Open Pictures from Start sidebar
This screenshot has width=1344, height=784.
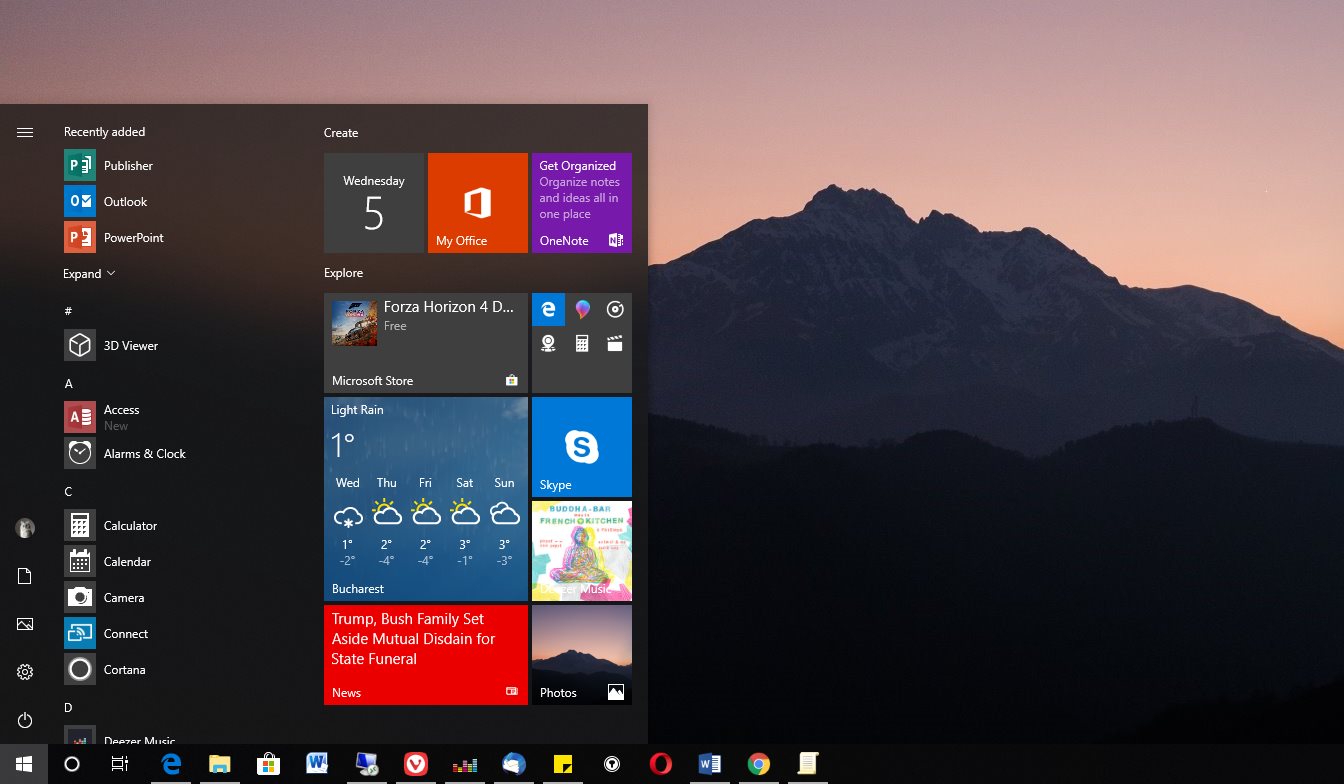25,624
